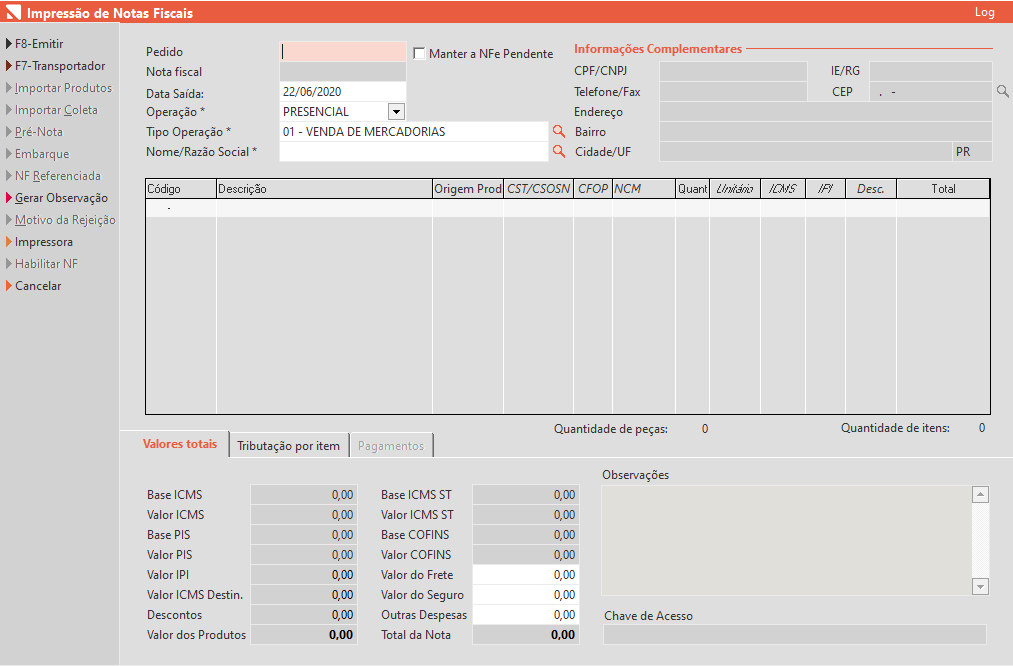Screen dimensions: 1013x666
Task: Open the Operação dropdown arrow
Action: (396, 112)
